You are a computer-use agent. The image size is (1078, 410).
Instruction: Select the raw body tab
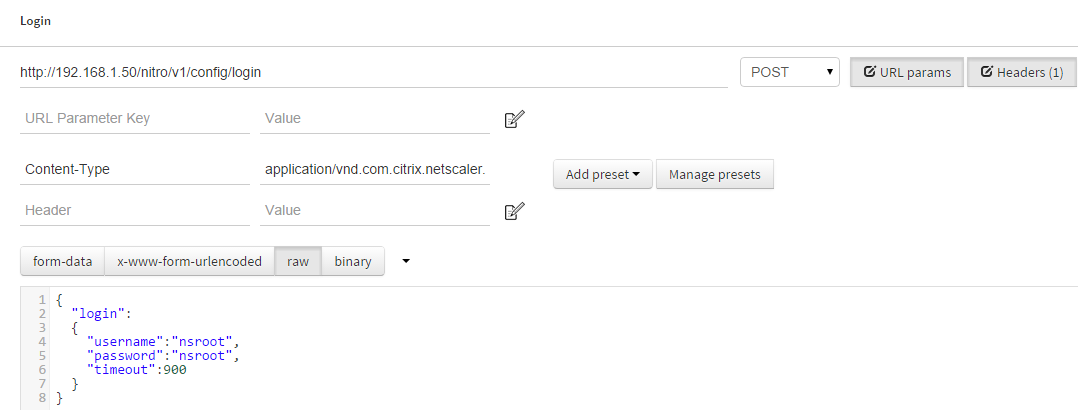[298, 262]
